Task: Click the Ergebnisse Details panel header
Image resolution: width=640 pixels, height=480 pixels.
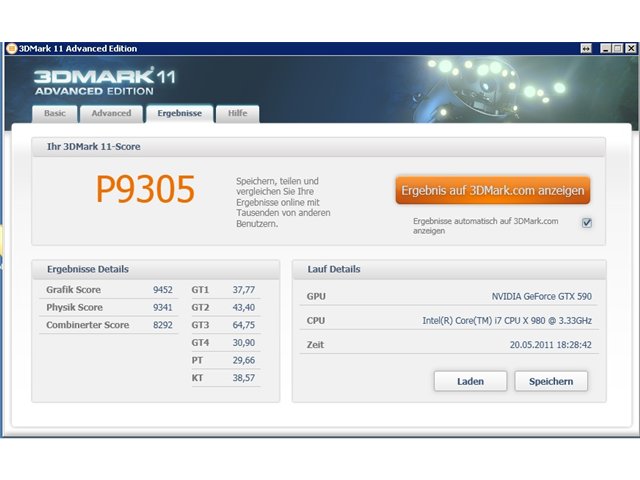Action: 156,269
